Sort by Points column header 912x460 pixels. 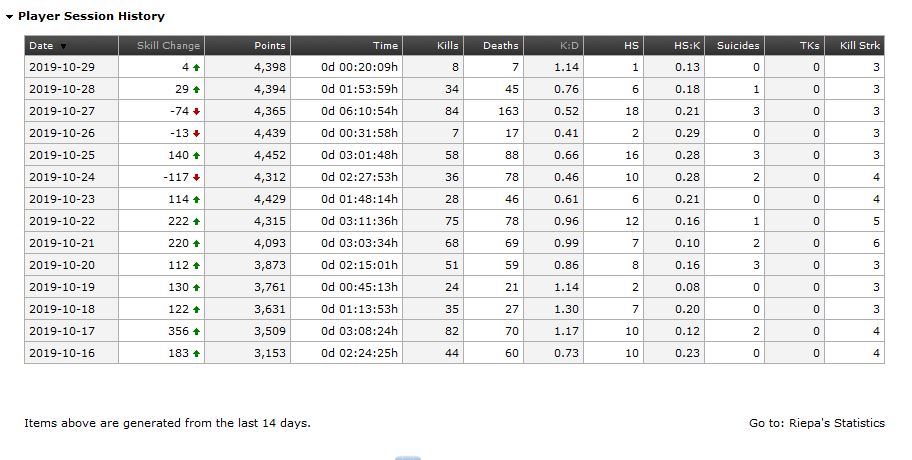(x=270, y=45)
